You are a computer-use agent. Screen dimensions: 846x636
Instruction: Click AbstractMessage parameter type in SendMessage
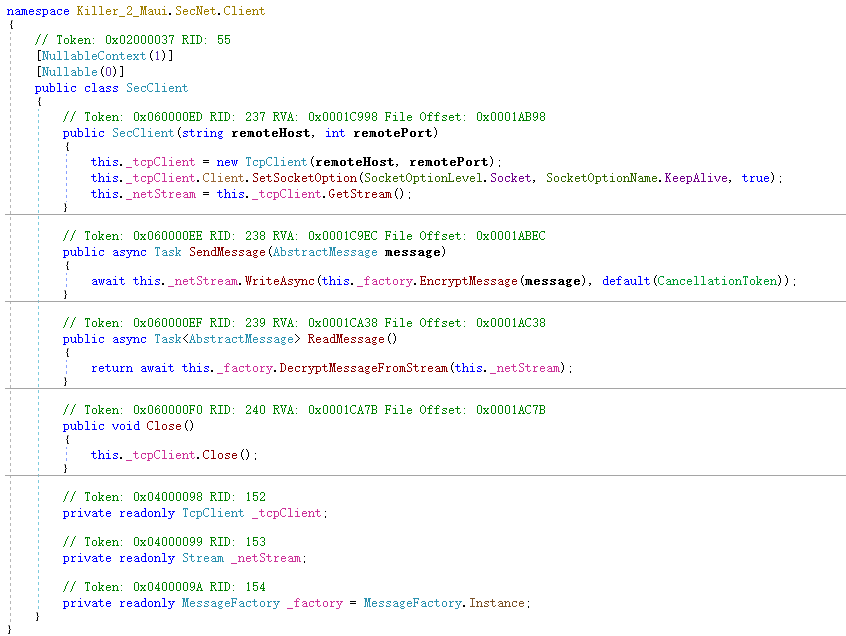[325, 252]
